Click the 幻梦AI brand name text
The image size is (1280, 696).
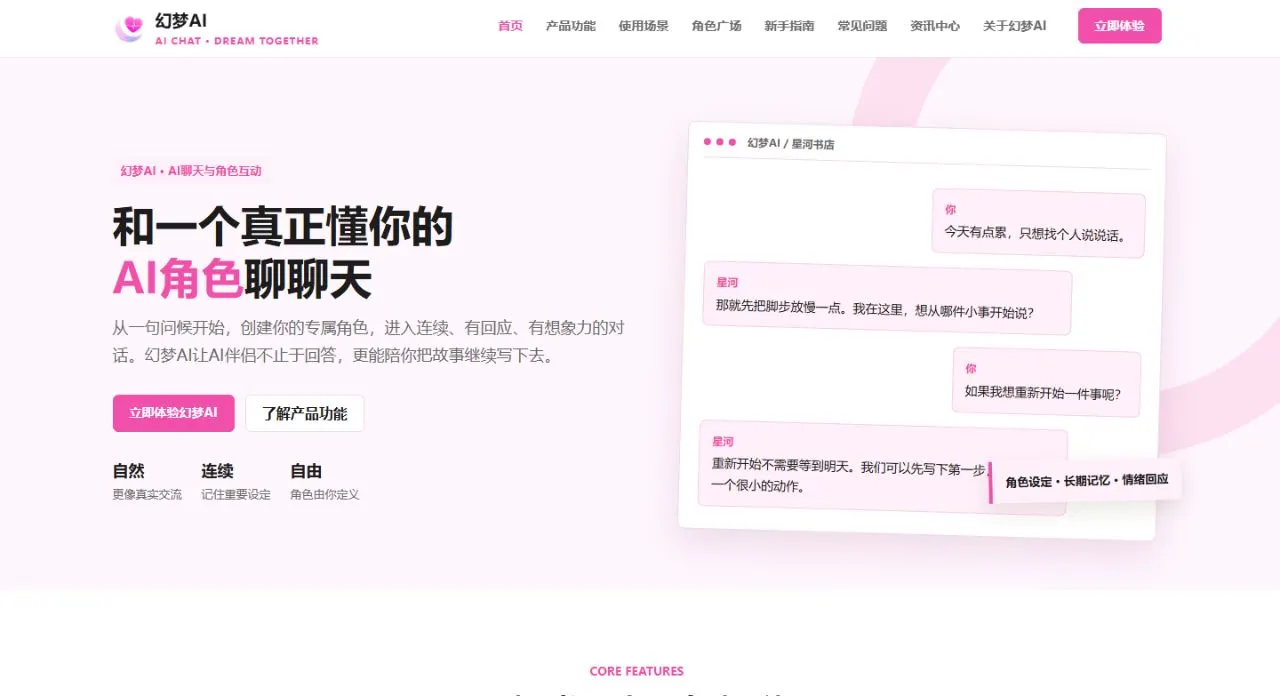(x=181, y=20)
